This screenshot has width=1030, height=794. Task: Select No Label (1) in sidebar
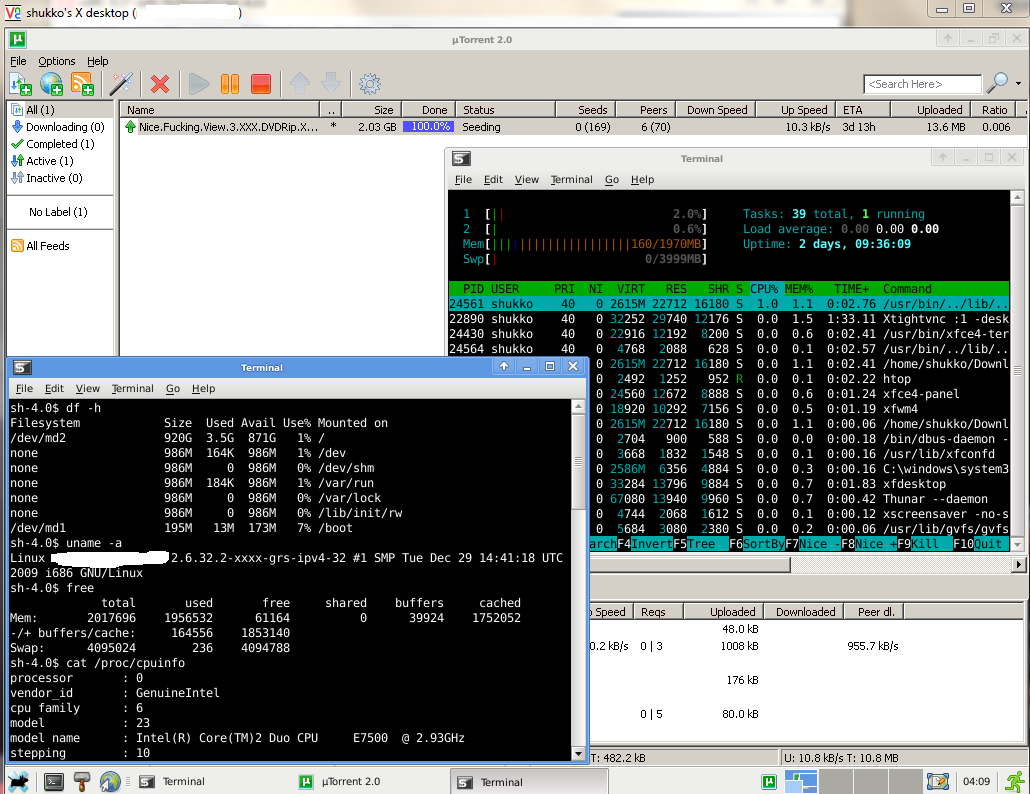[x=58, y=212]
